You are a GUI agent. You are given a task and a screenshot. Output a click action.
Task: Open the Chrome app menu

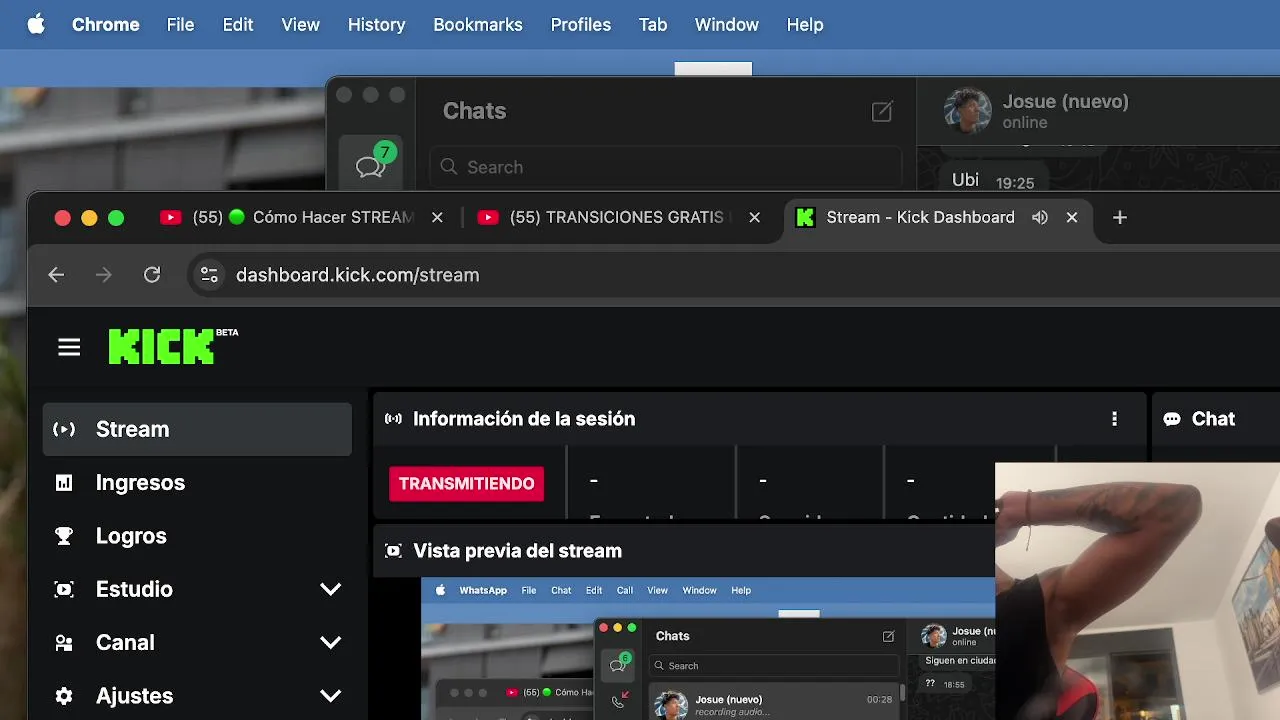point(105,25)
